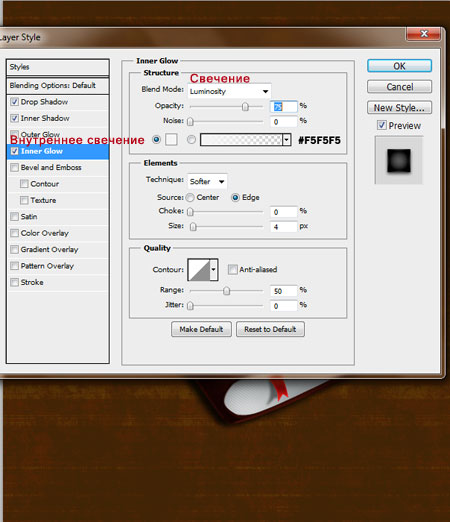Enable the Color Overlay checkbox

pyautogui.click(x=14, y=233)
